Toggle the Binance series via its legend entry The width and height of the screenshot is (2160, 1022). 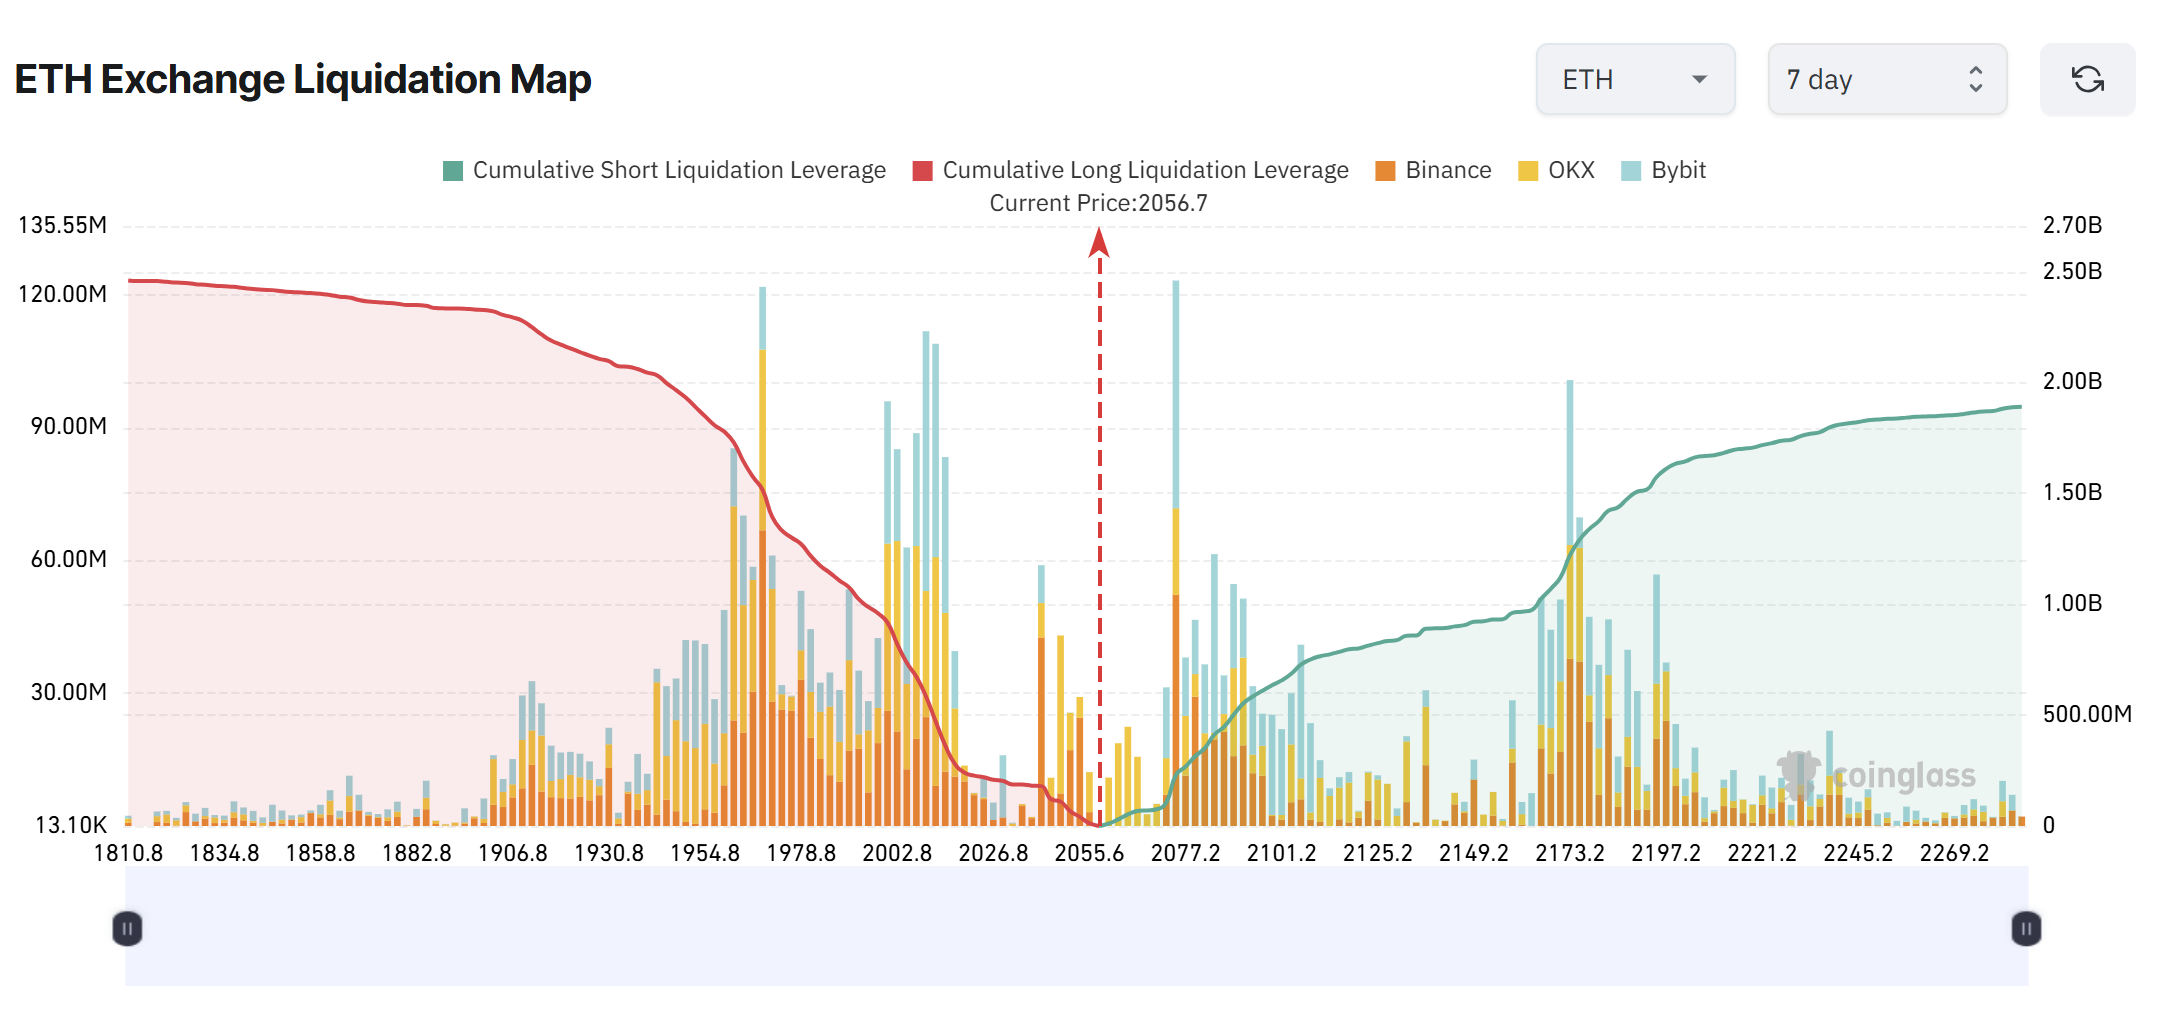pos(1449,170)
